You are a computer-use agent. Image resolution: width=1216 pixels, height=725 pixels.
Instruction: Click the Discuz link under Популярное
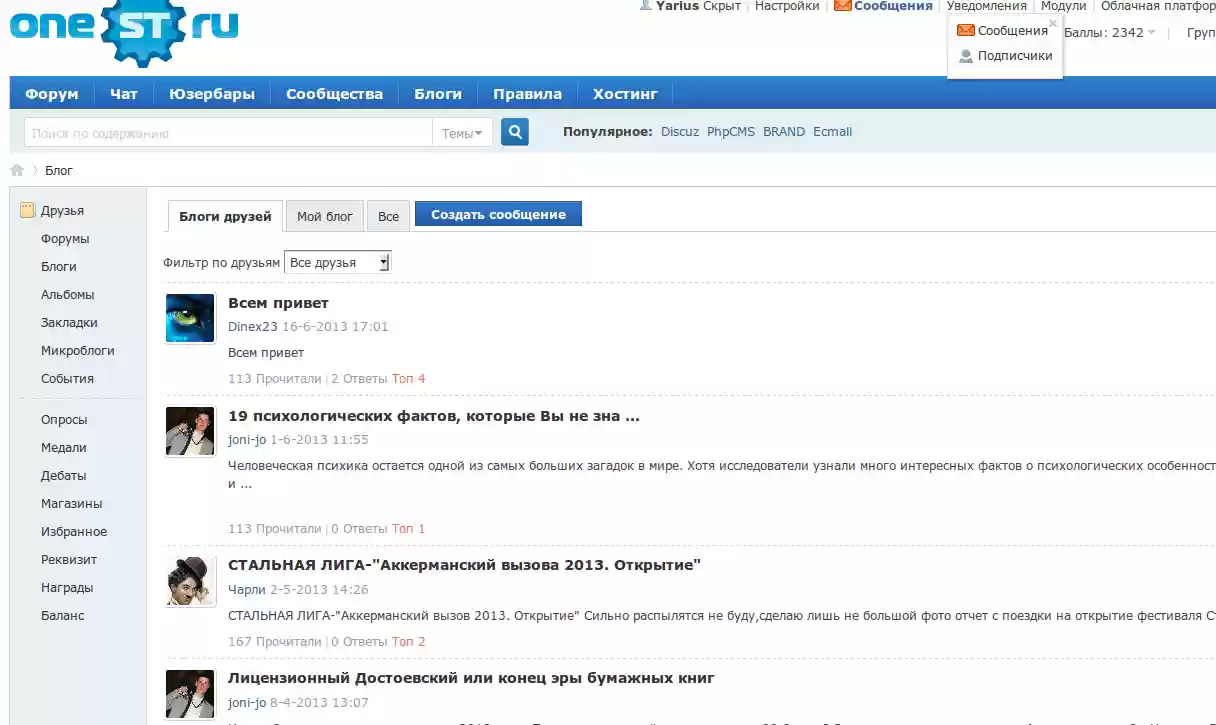(679, 131)
